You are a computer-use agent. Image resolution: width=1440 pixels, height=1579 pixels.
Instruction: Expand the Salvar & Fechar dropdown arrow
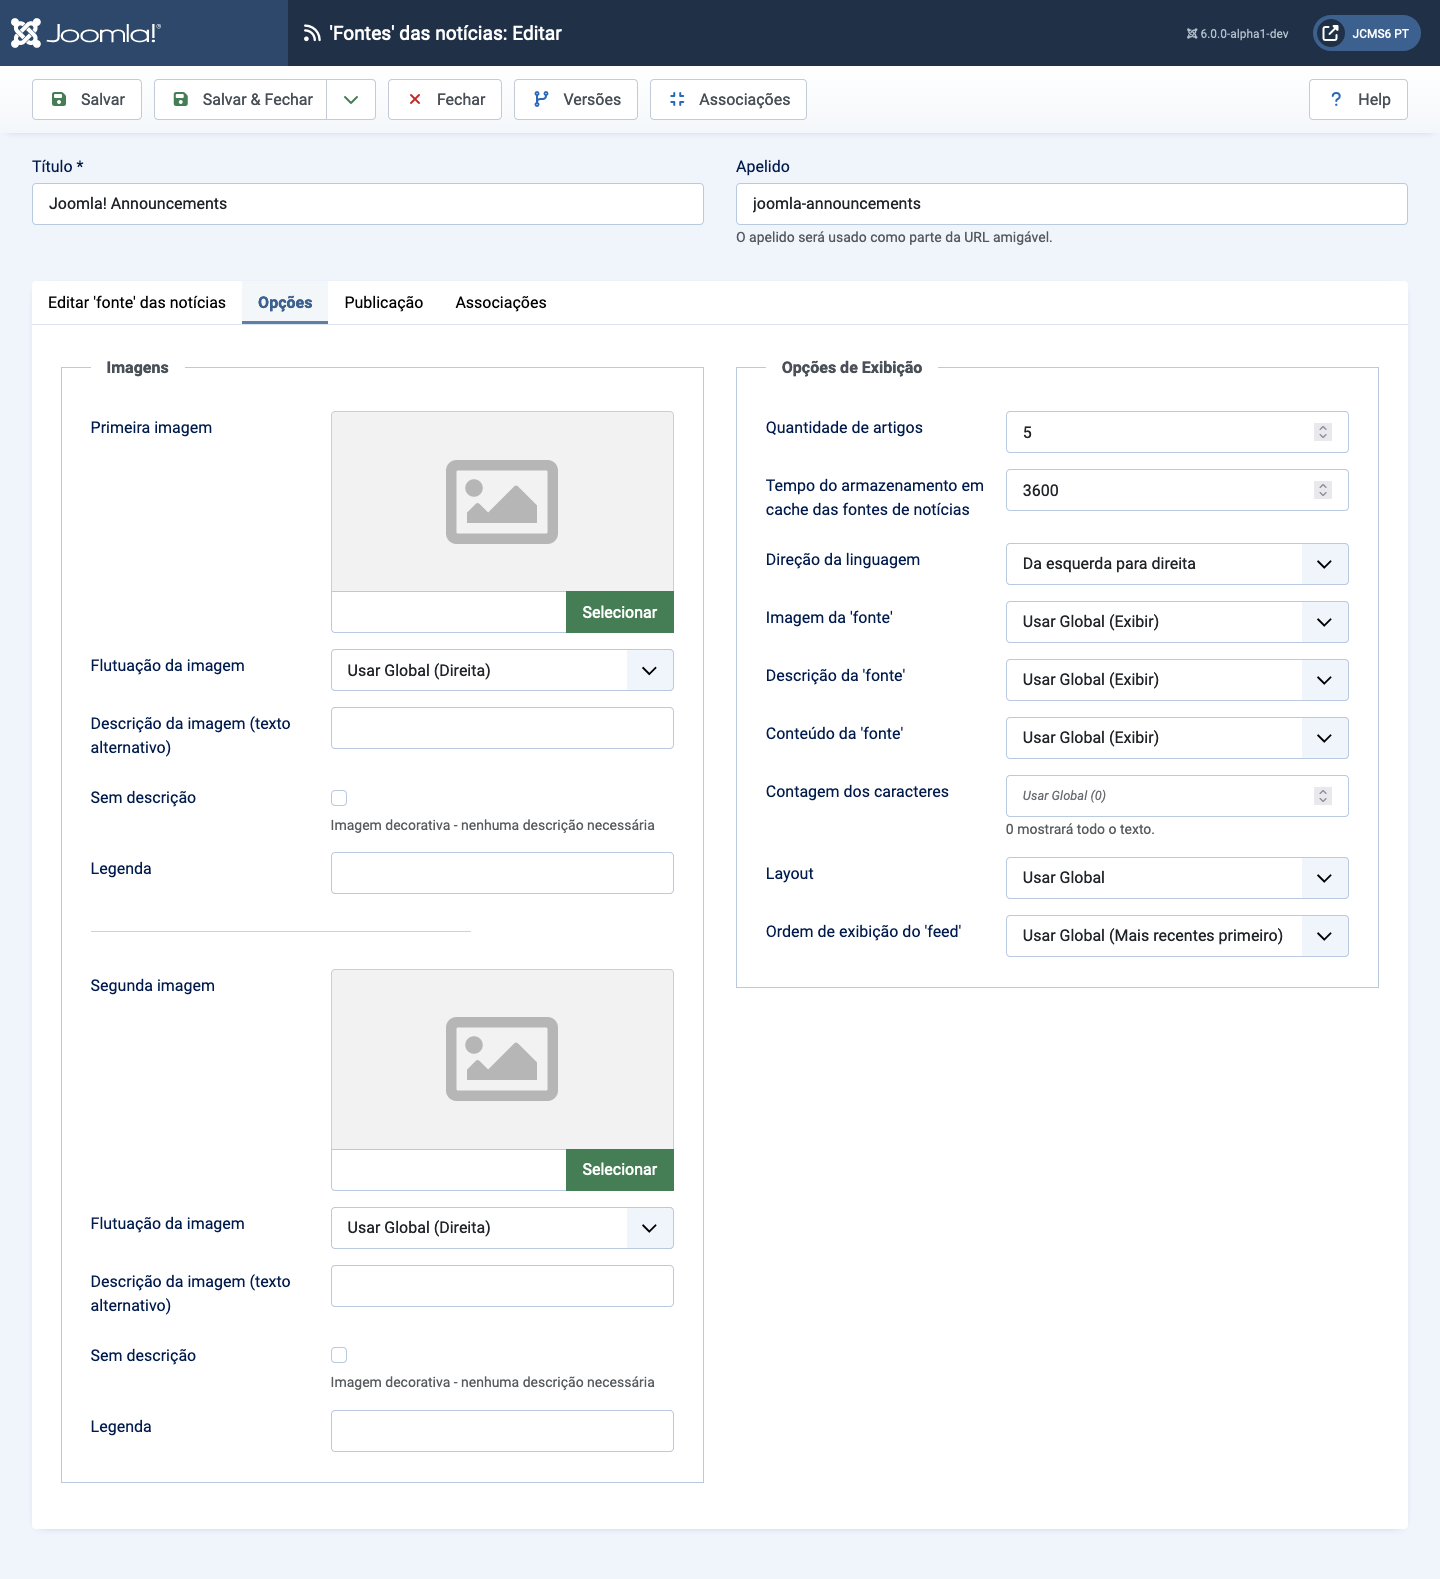[351, 99]
